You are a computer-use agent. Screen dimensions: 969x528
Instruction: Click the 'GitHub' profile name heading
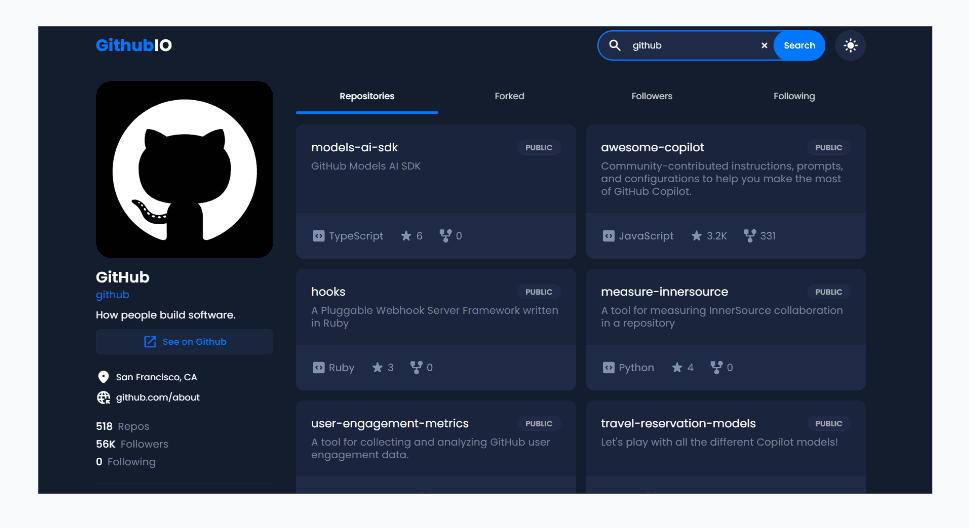pos(122,277)
